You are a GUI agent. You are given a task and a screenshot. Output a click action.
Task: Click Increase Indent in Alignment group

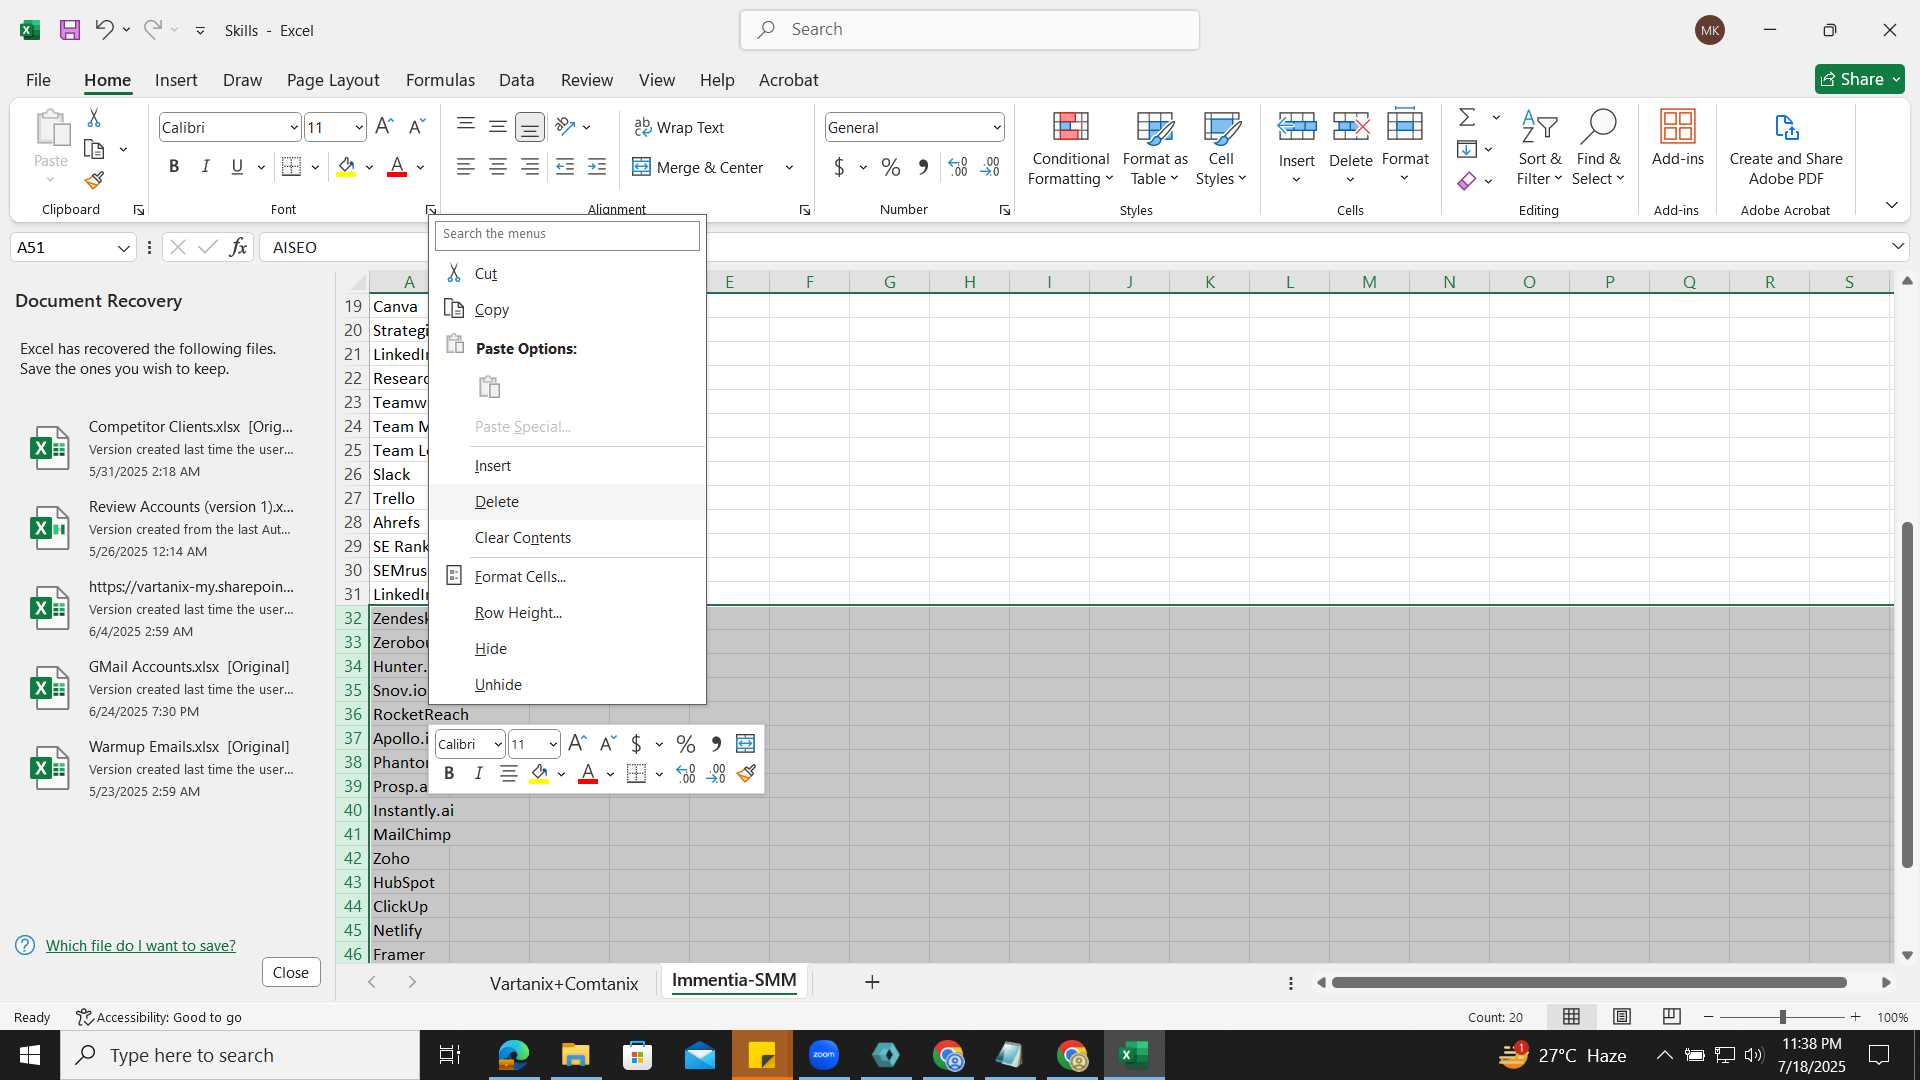pos(597,167)
